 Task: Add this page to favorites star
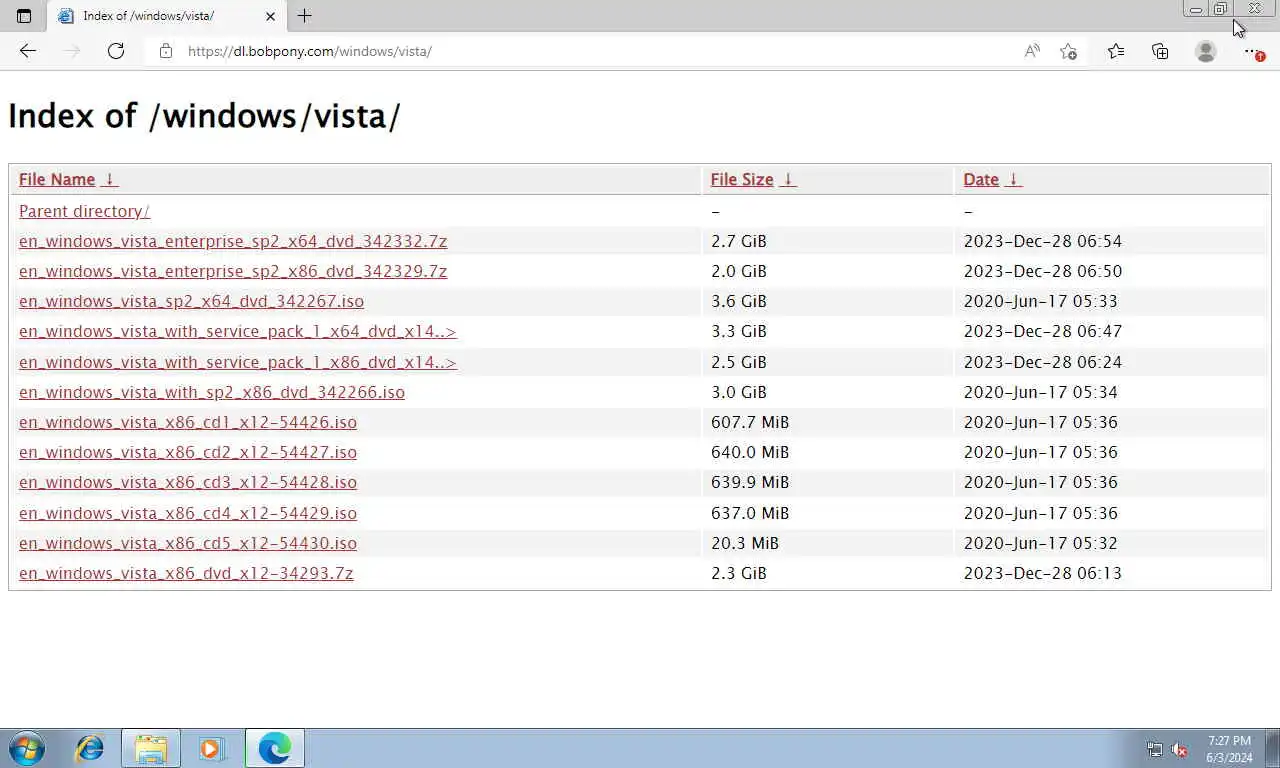click(x=1068, y=51)
